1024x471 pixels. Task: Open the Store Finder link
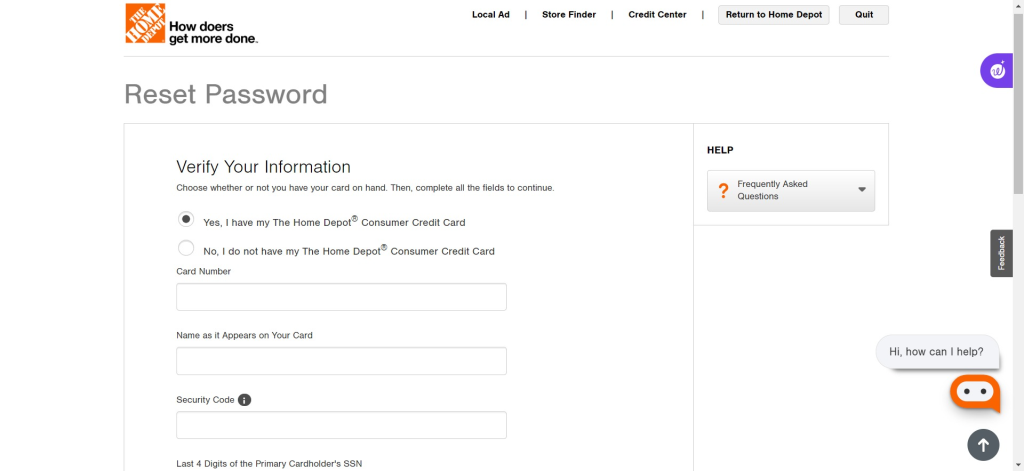pos(569,14)
